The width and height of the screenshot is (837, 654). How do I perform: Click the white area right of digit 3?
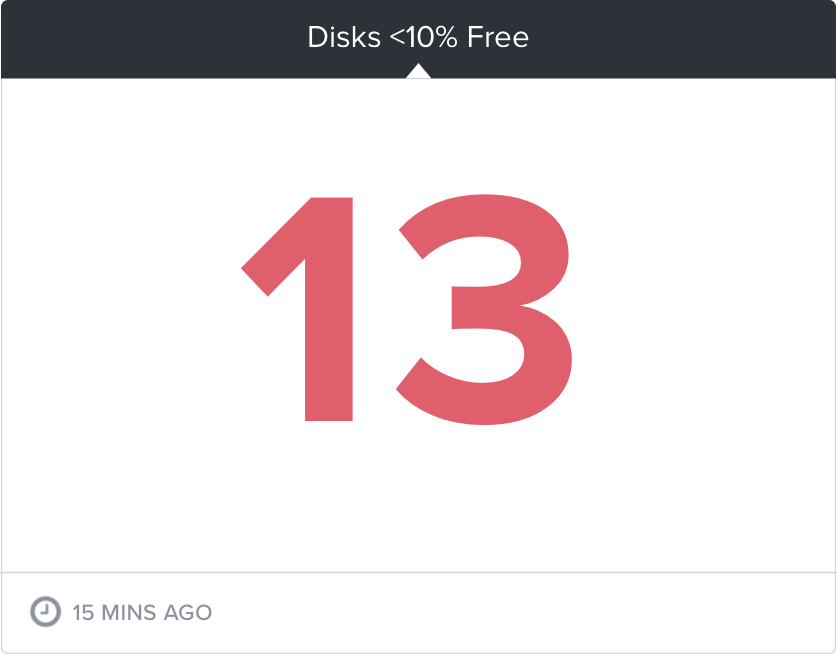[x=704, y=309]
